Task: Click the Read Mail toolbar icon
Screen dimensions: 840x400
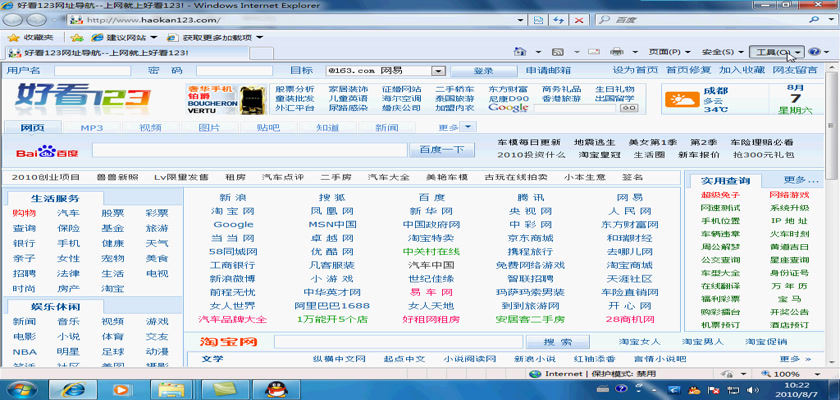Action: [x=592, y=51]
